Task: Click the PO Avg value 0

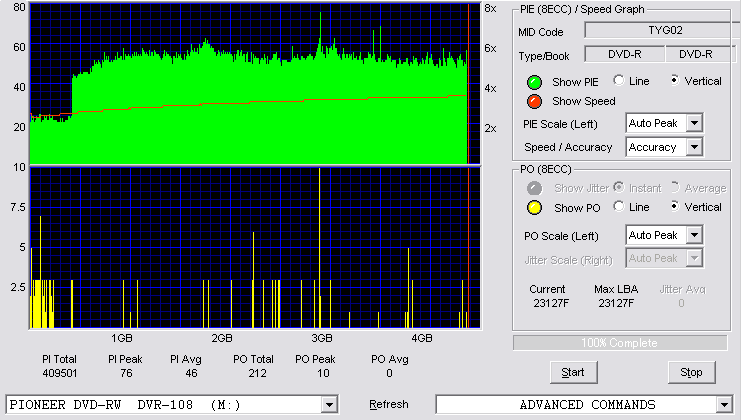Action: pos(389,373)
